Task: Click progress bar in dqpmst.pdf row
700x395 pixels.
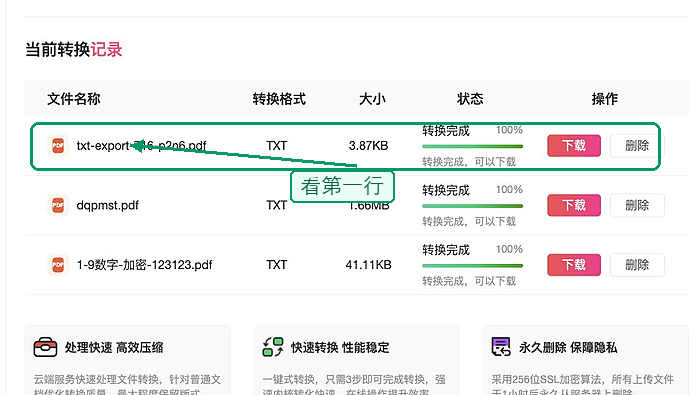Action: coord(472,206)
